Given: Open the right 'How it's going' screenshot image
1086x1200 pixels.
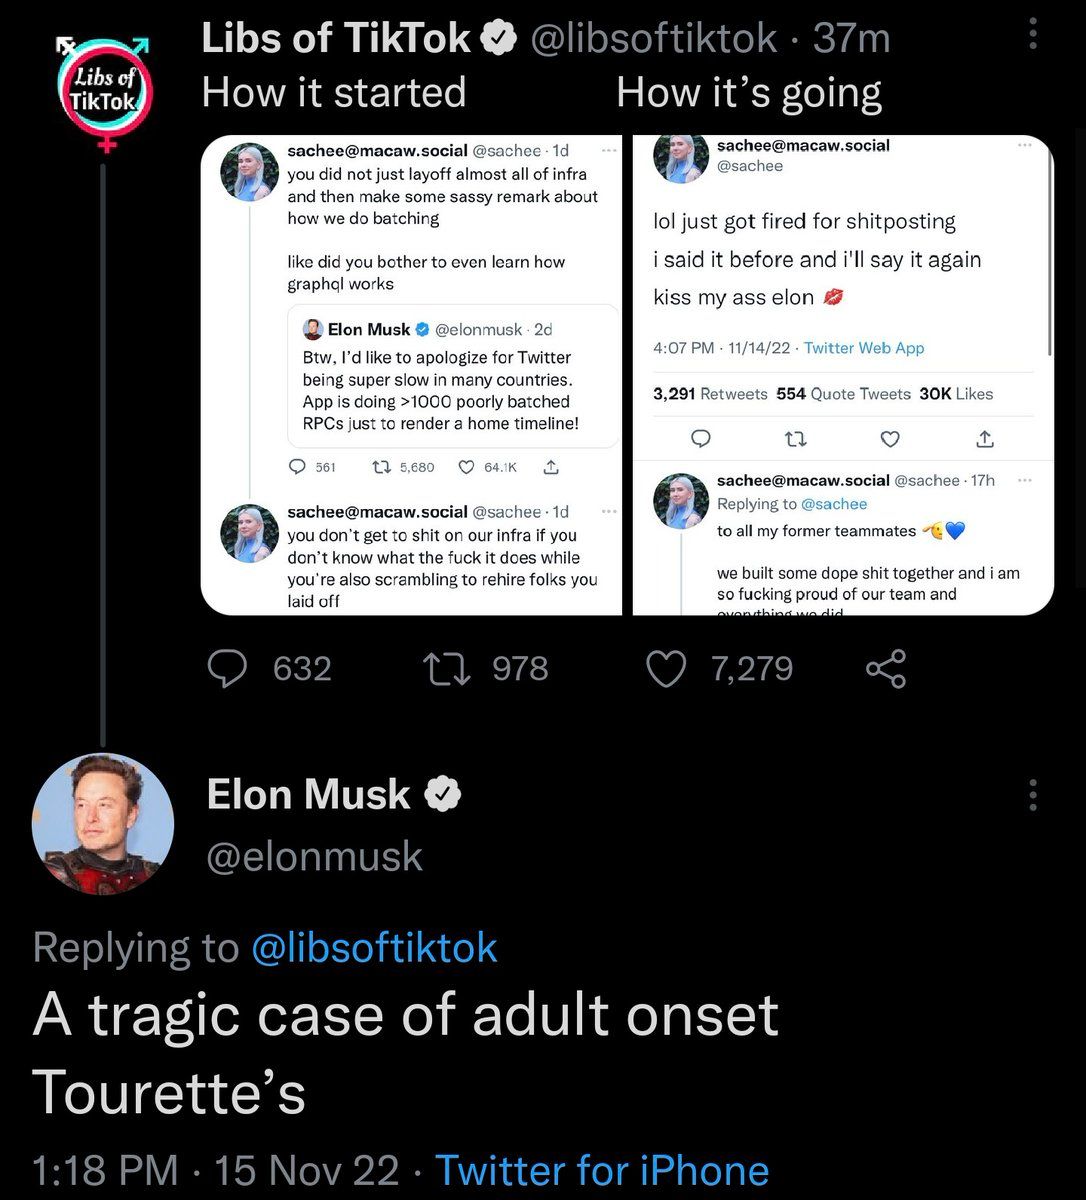Looking at the screenshot, I should point(843,375).
